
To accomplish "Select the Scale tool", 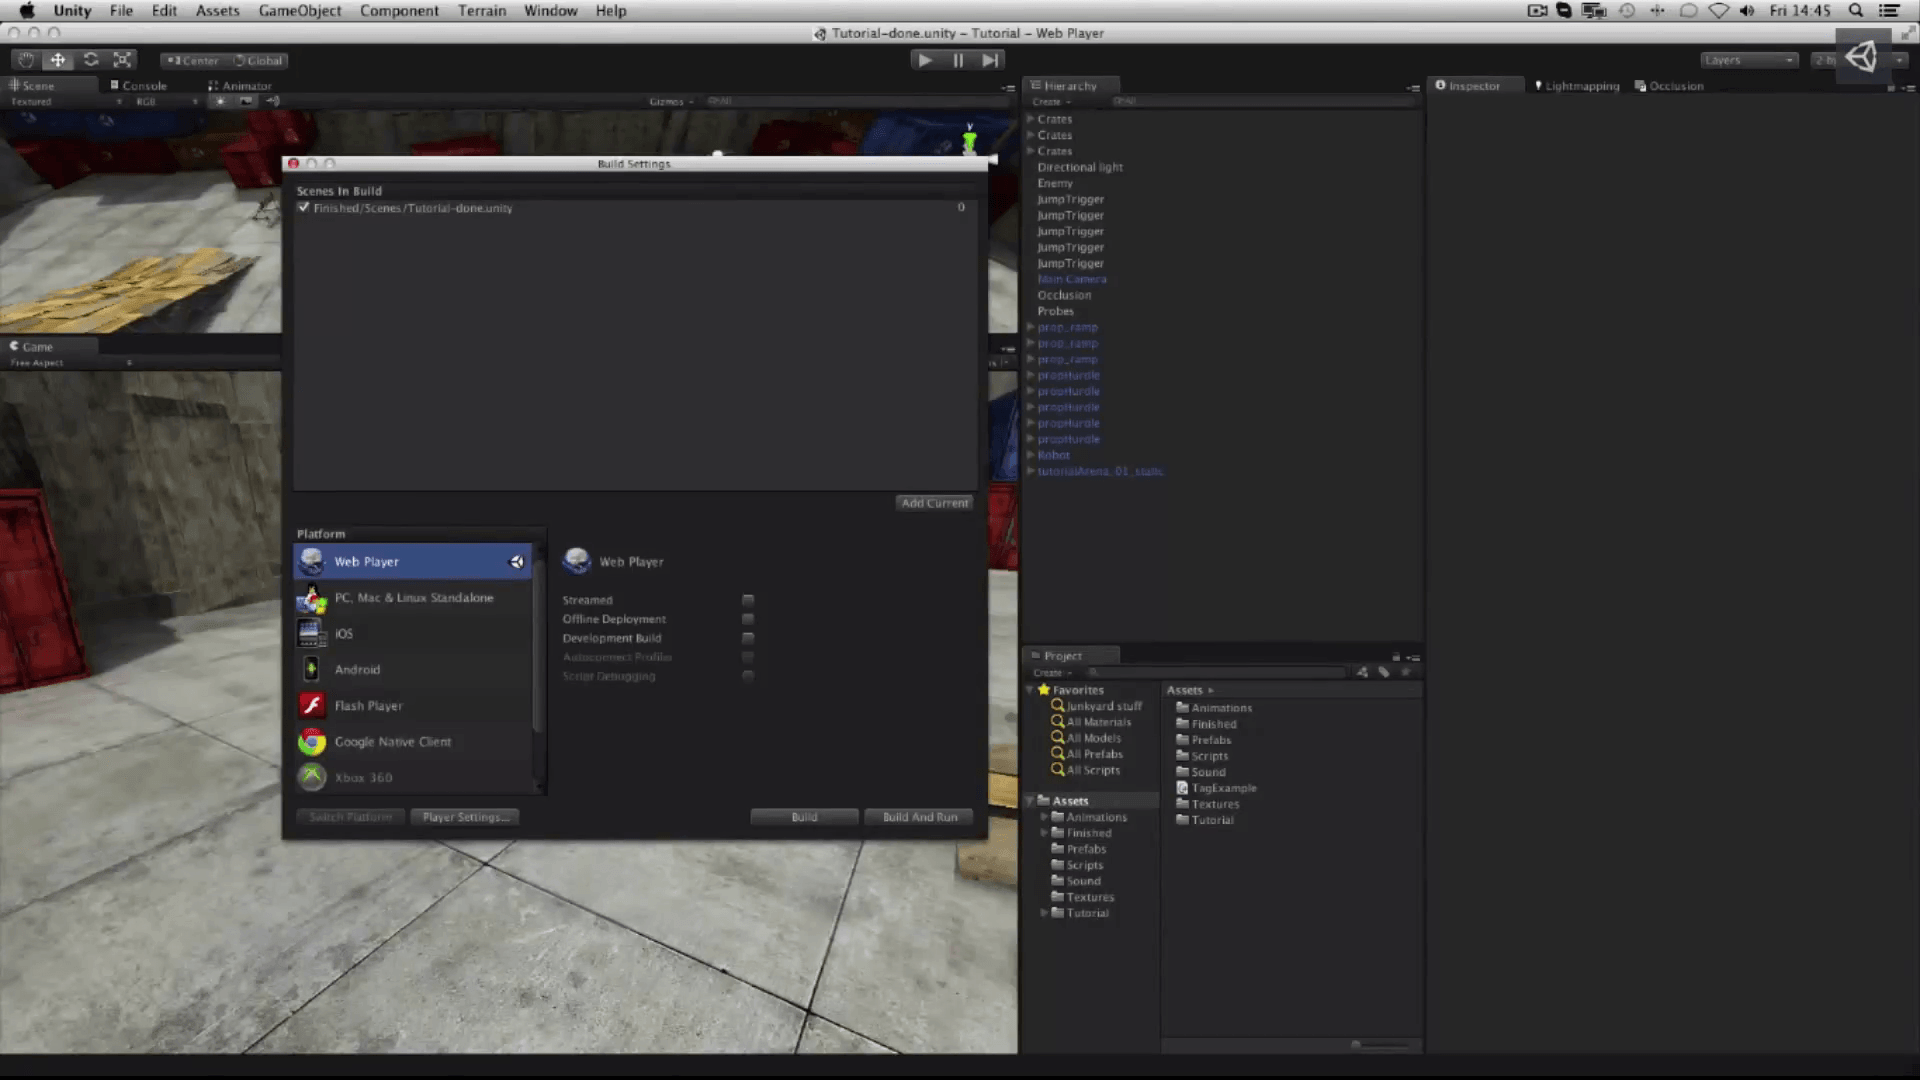I will pos(122,60).
